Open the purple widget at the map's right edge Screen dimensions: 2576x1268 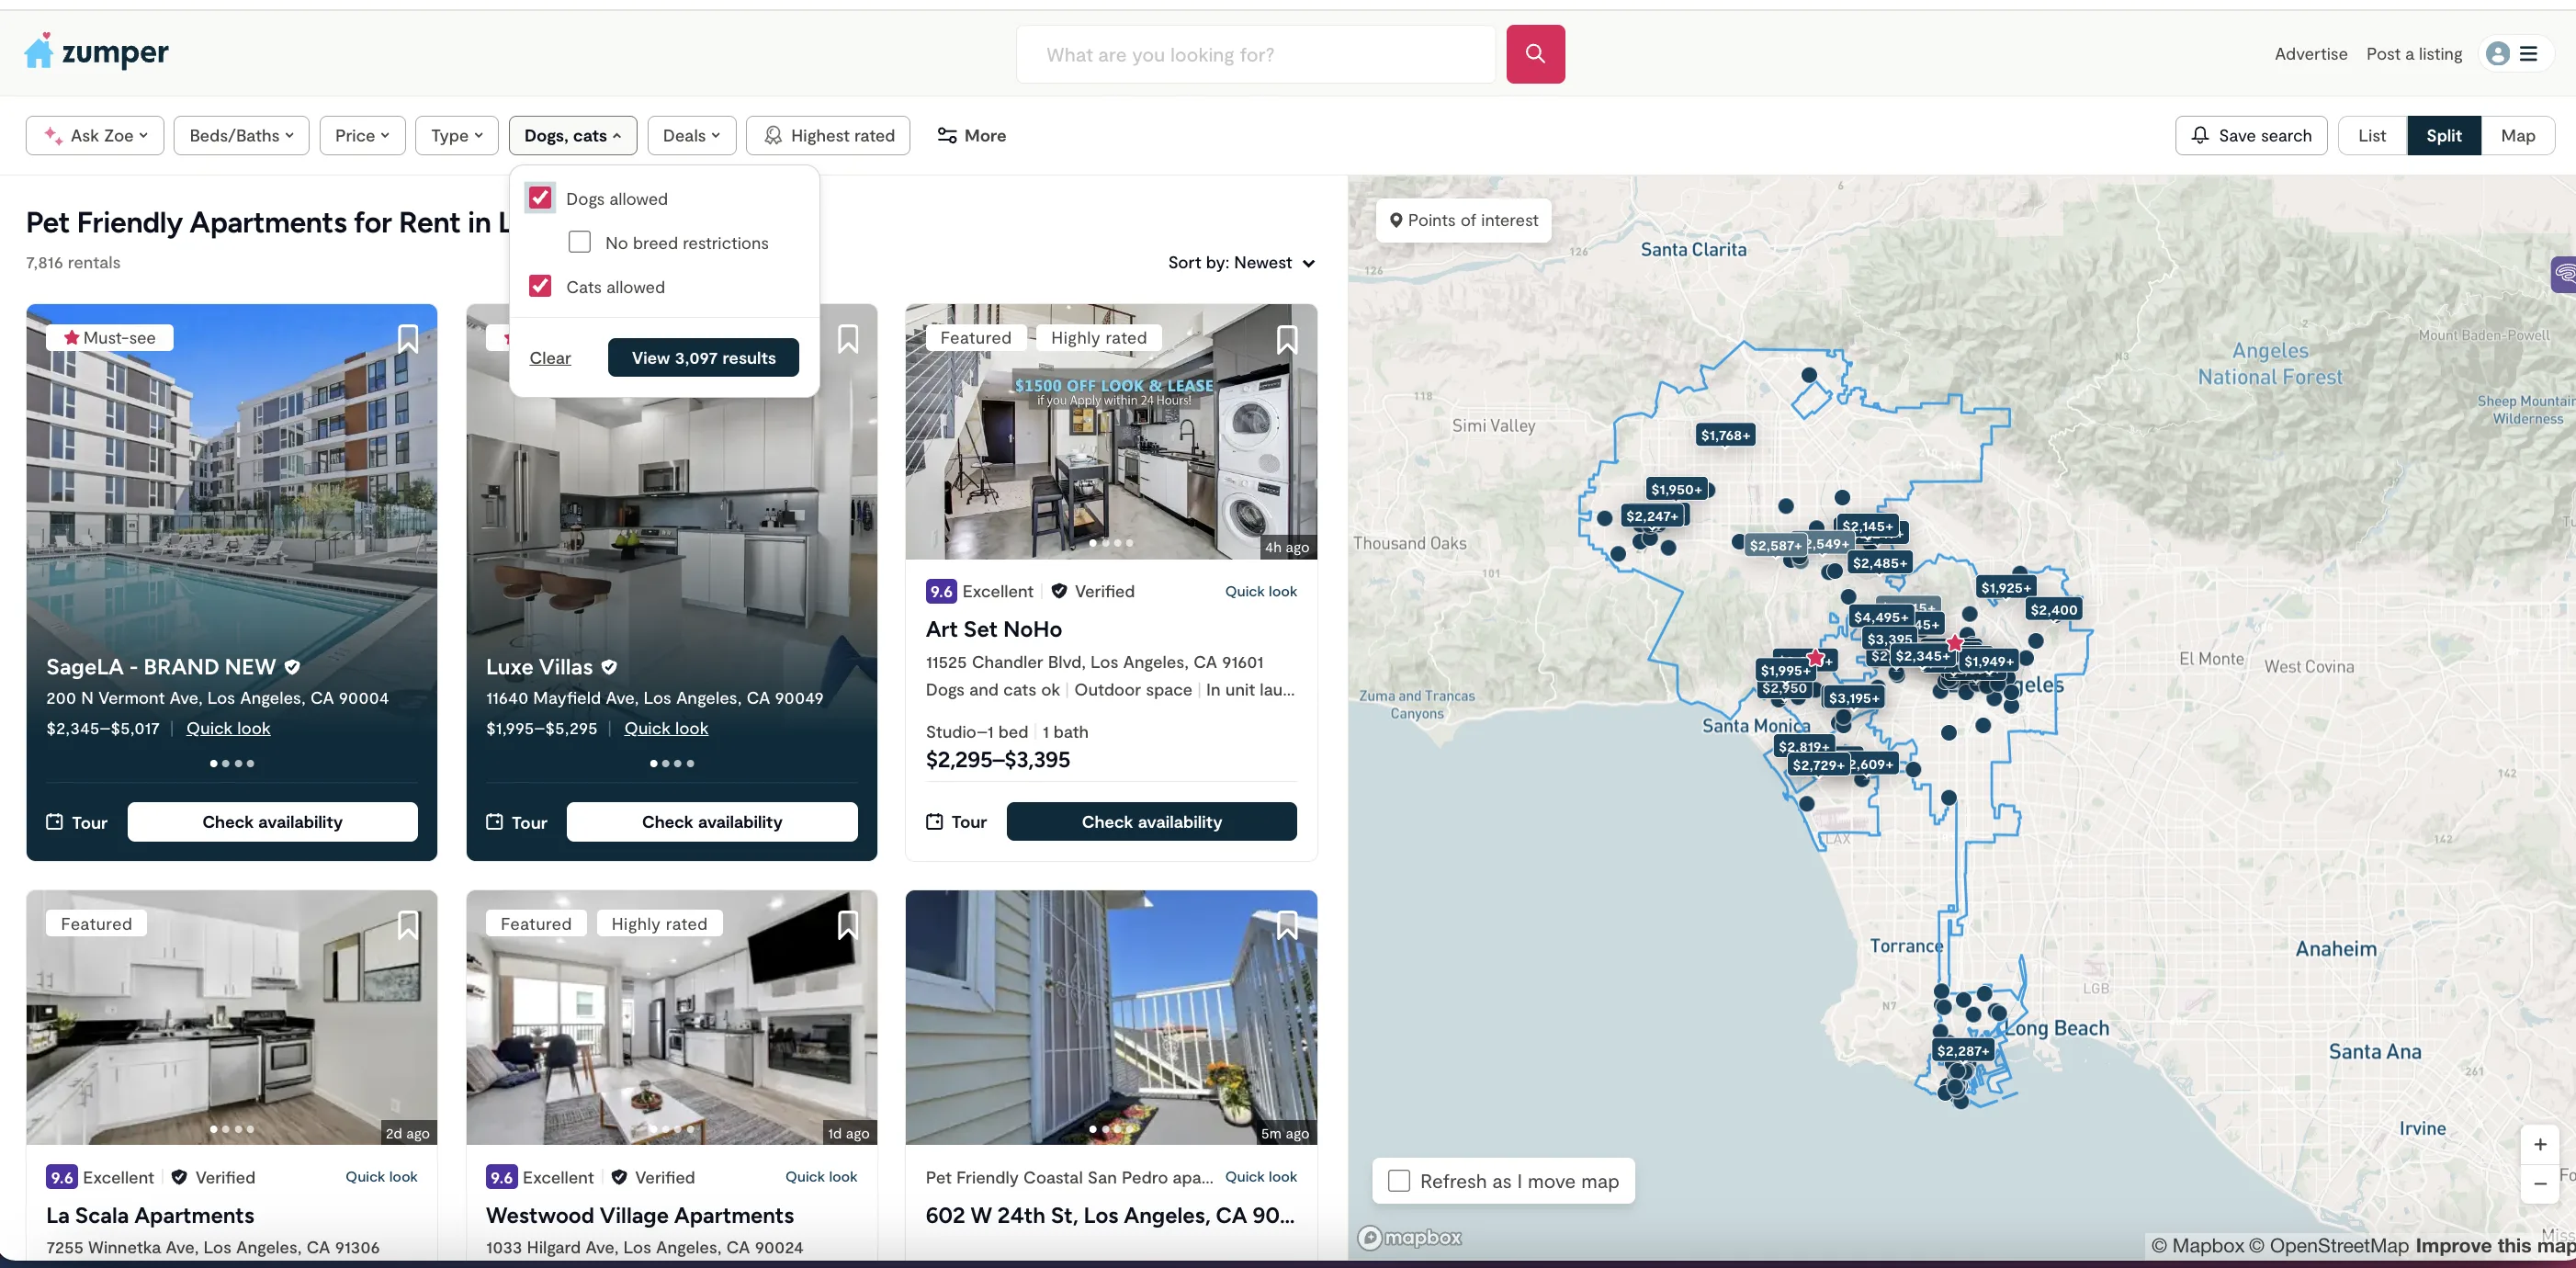2564,273
